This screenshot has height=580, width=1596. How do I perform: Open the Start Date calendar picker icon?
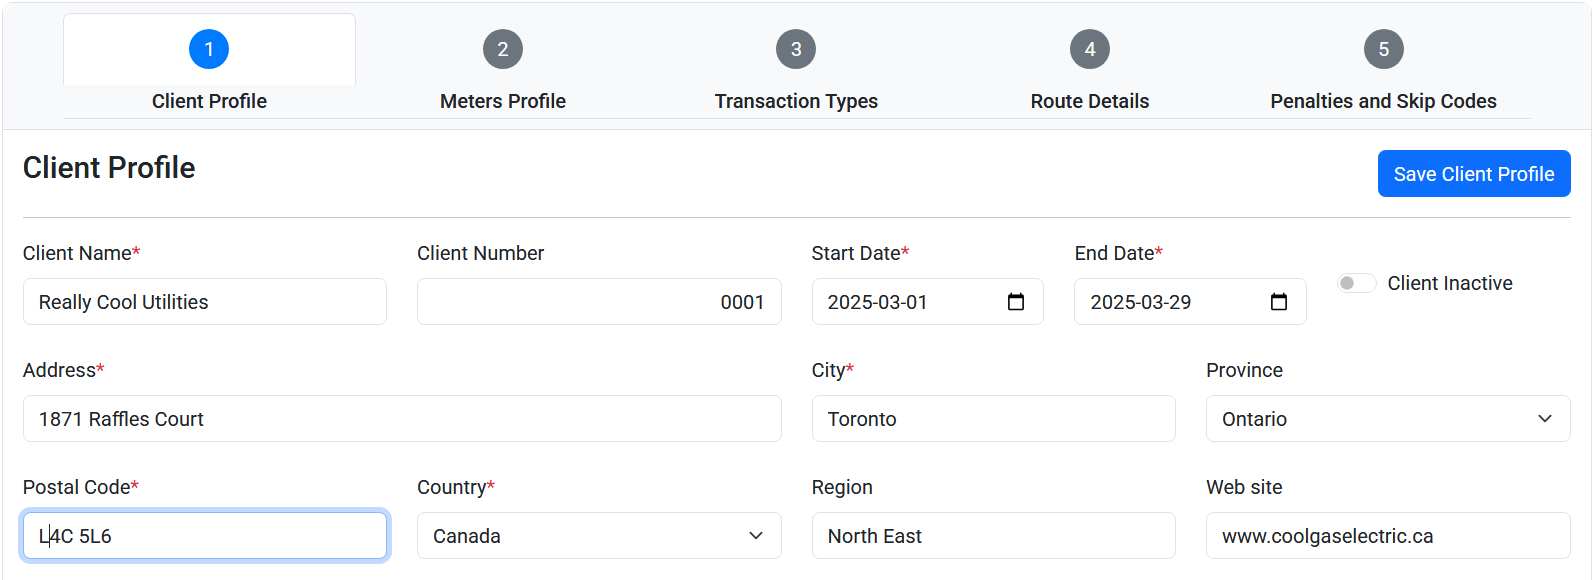point(1016,302)
